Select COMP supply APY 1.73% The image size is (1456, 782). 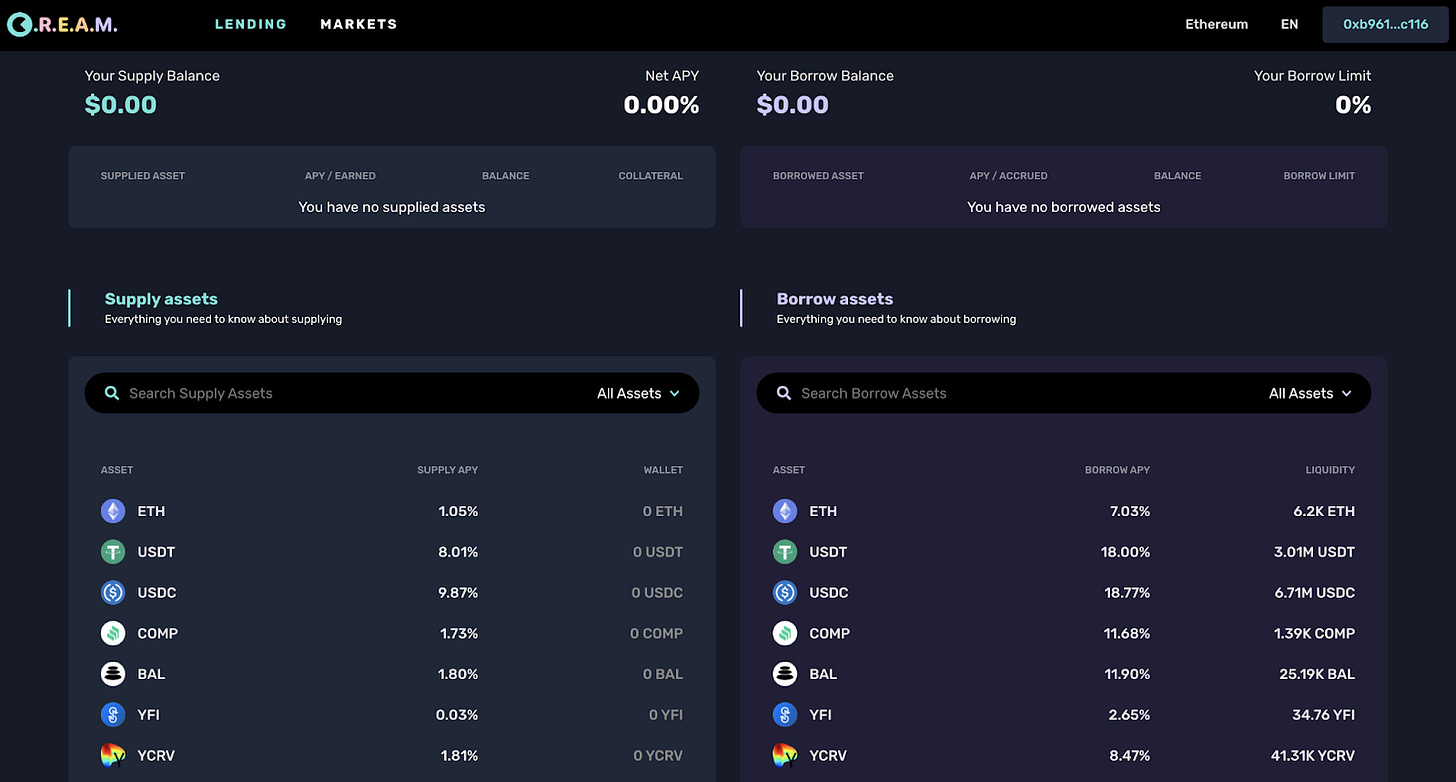459,633
